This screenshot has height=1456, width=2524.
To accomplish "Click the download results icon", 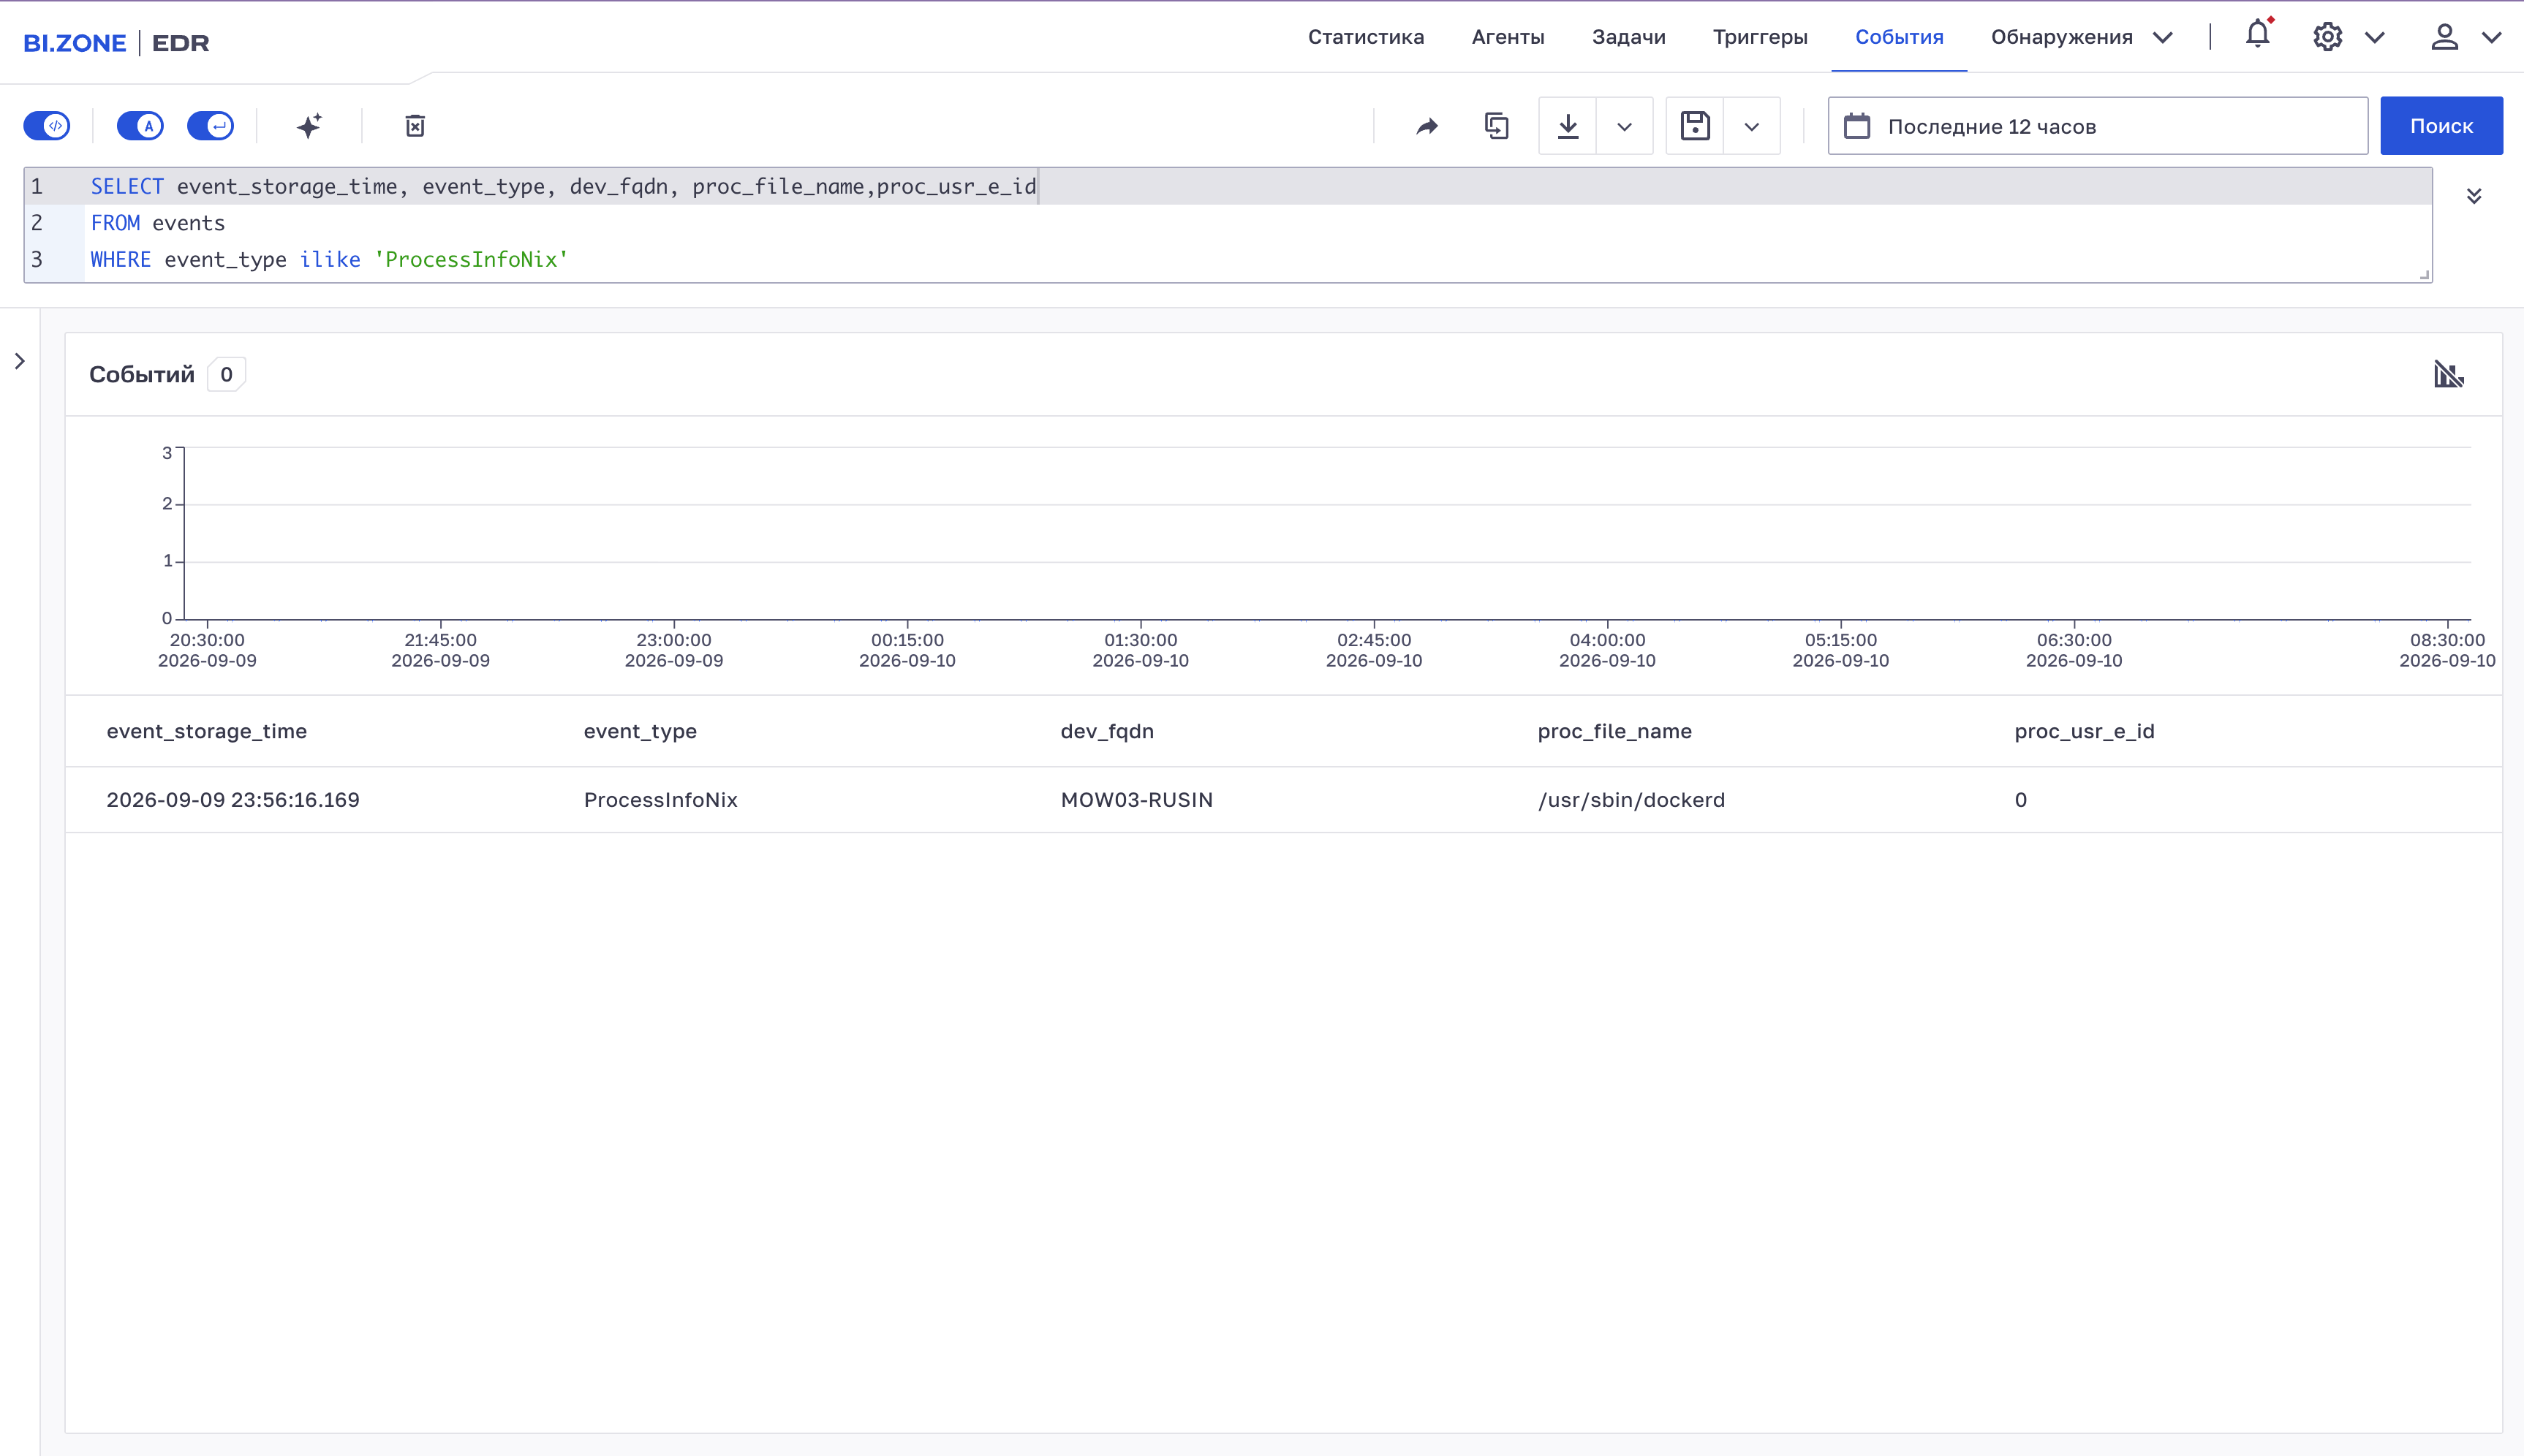I will pos(1568,126).
